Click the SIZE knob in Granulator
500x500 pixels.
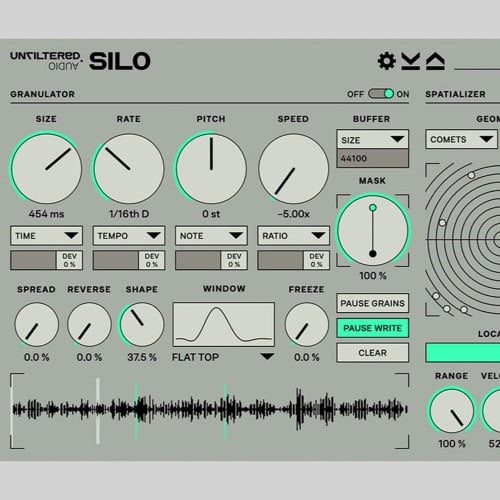pyautogui.click(x=46, y=169)
